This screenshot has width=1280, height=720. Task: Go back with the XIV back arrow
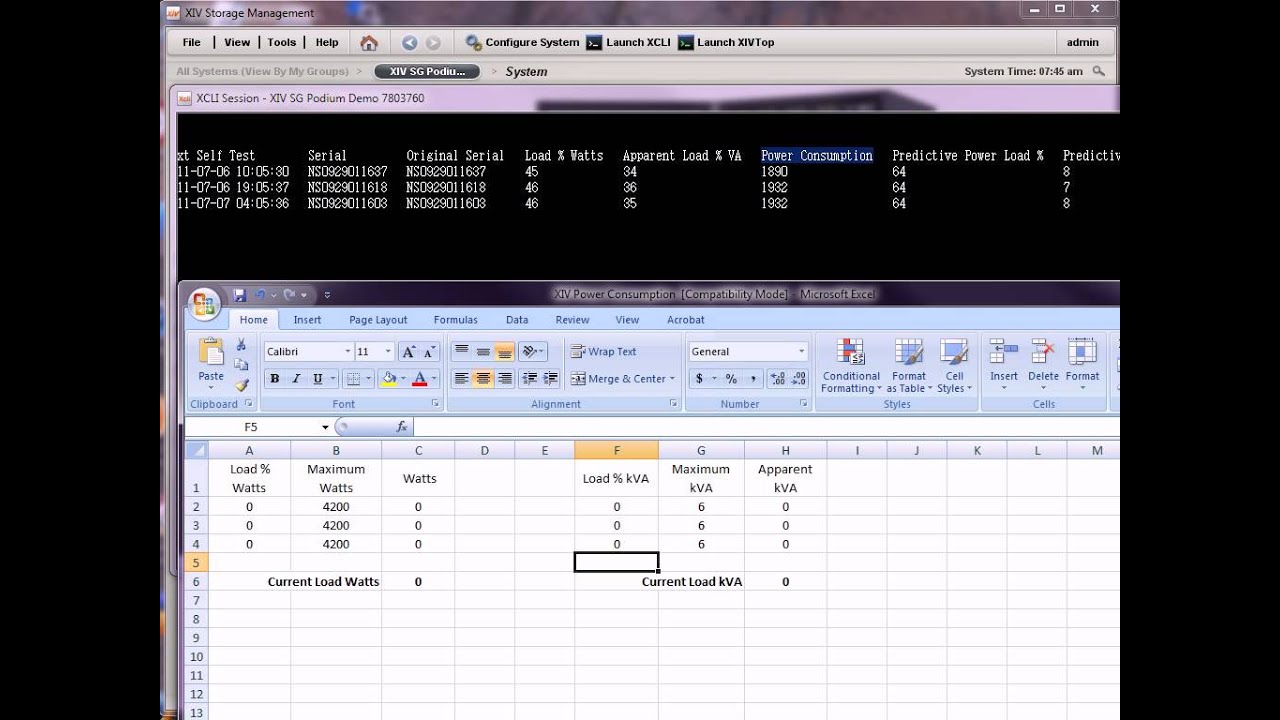pos(409,43)
